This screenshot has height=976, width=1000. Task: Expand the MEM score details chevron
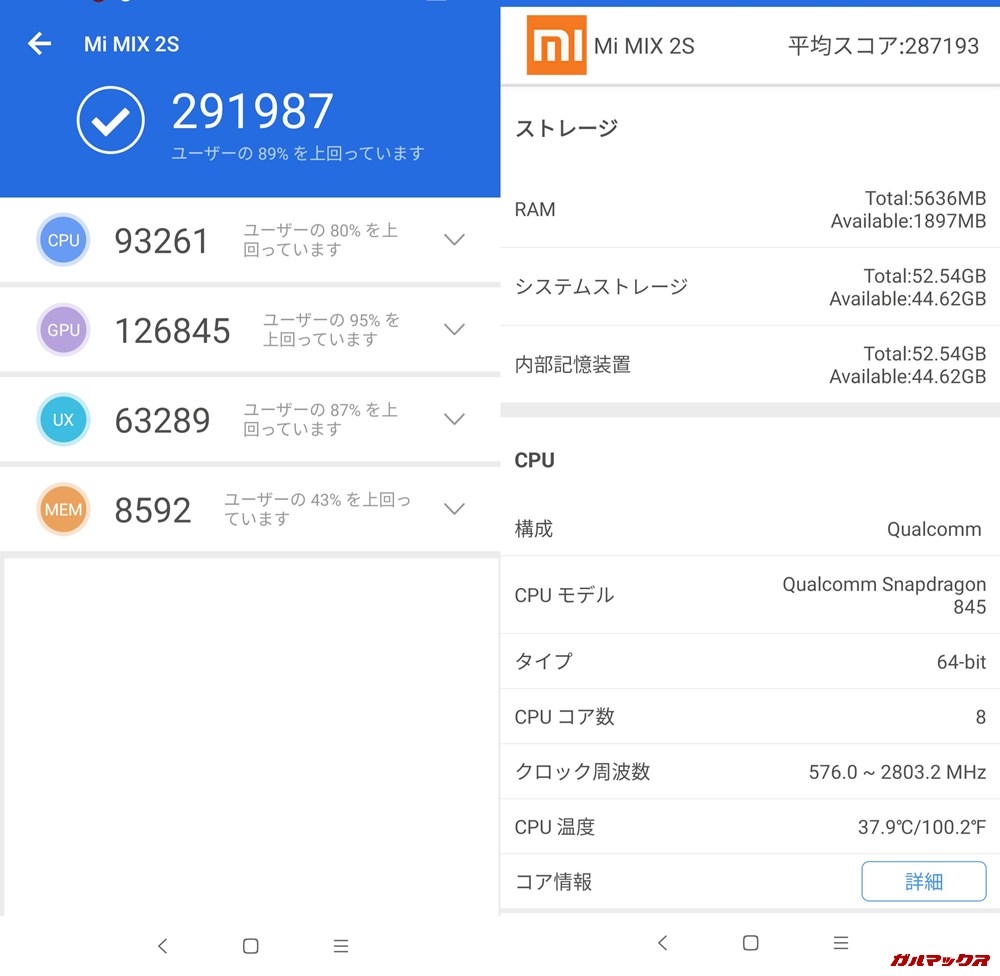(x=454, y=510)
